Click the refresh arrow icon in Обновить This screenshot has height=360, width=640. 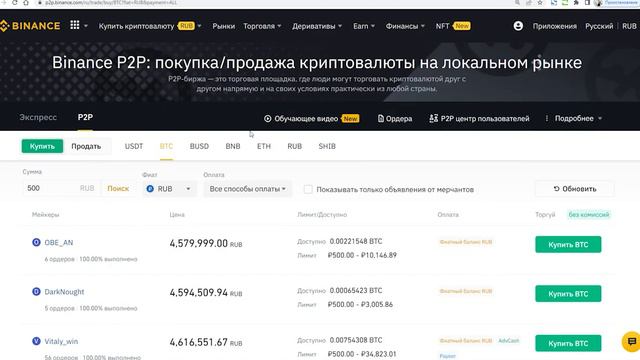coord(556,189)
